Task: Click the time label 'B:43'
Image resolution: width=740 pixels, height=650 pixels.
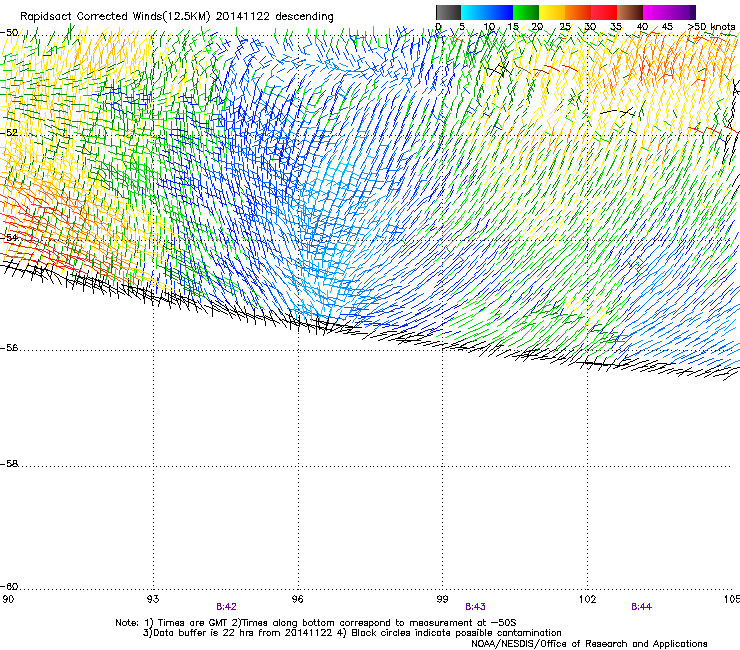Action: click(x=475, y=607)
